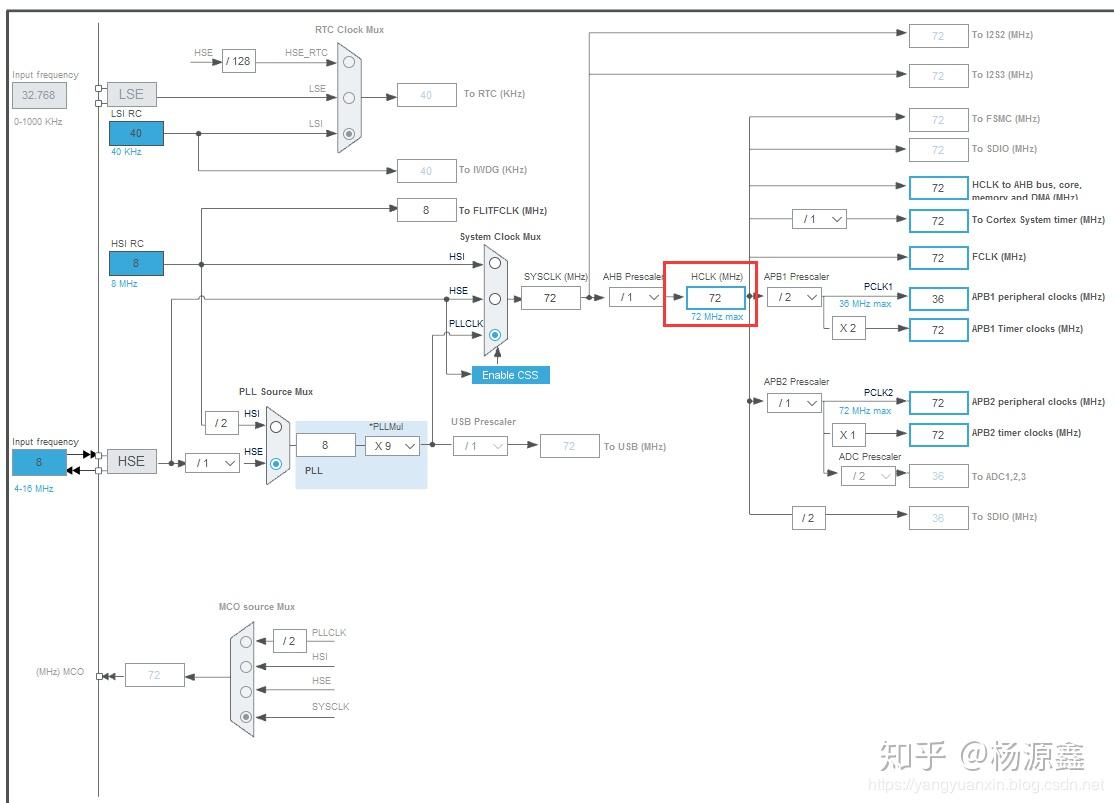
Task: Click the To SDIO 36 value box
Action: click(x=939, y=517)
